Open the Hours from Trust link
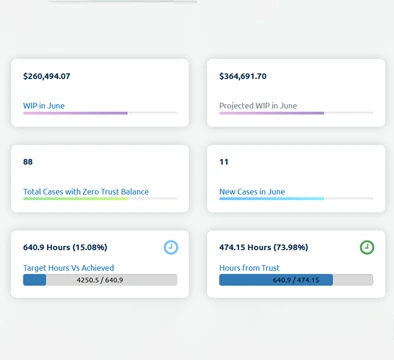This screenshot has width=394, height=360. [x=249, y=268]
